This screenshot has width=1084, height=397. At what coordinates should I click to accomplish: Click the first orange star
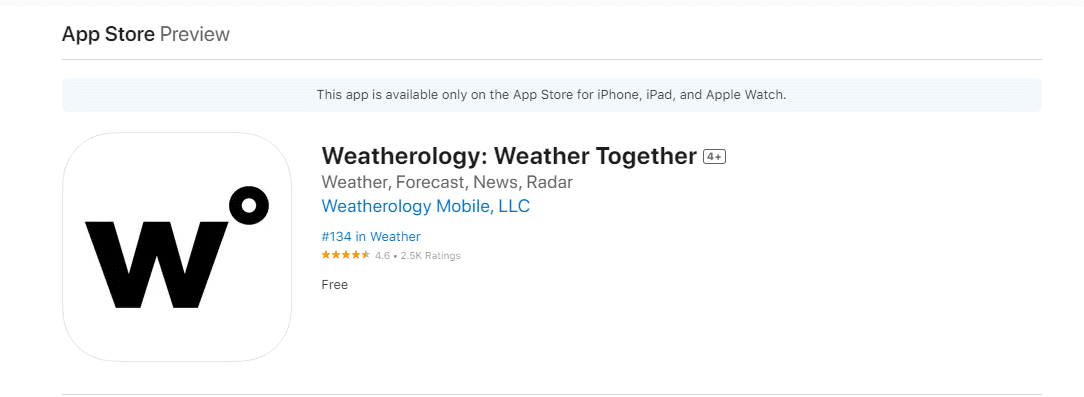pos(326,255)
